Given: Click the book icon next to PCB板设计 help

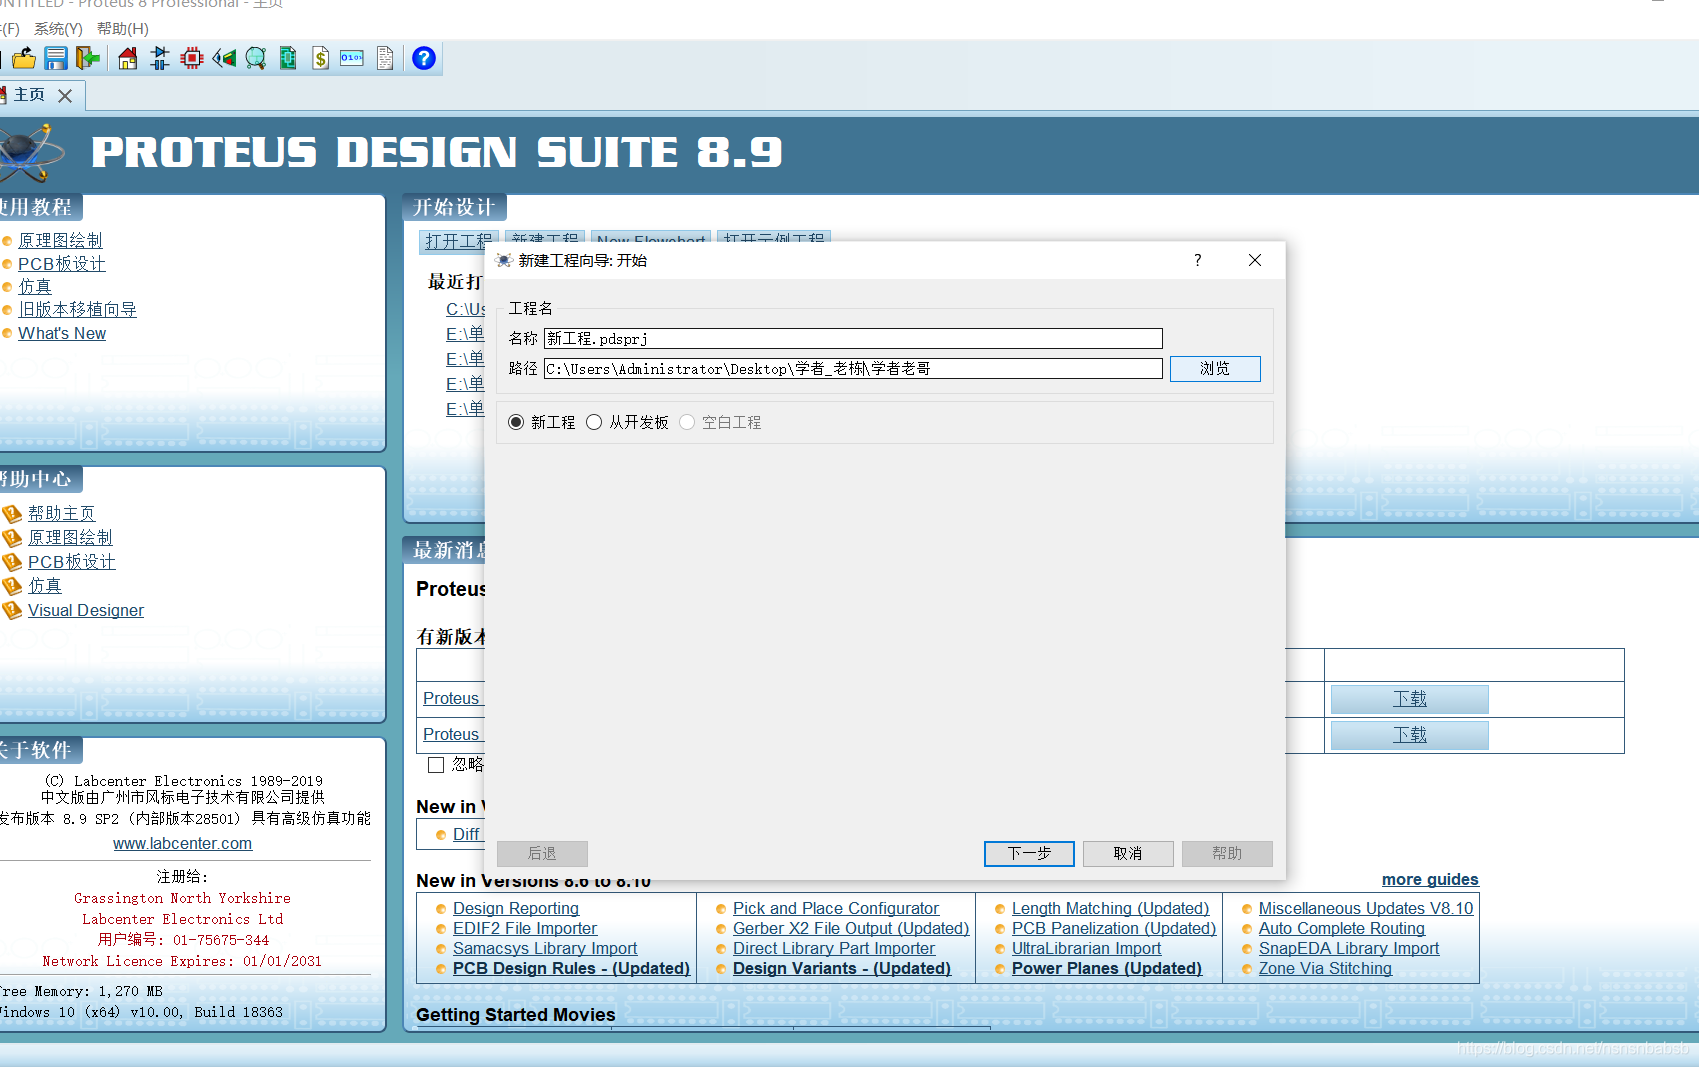Looking at the screenshot, I should pyautogui.click(x=12, y=562).
